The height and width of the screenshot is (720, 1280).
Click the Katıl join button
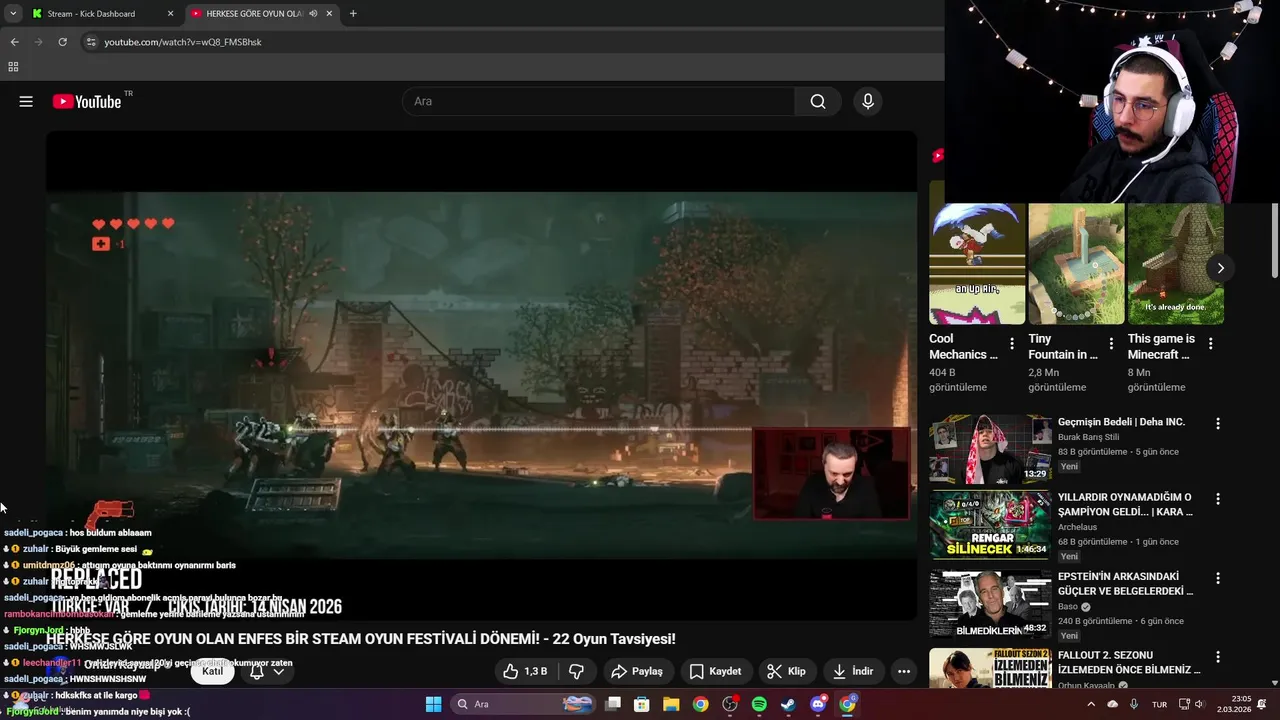(212, 671)
